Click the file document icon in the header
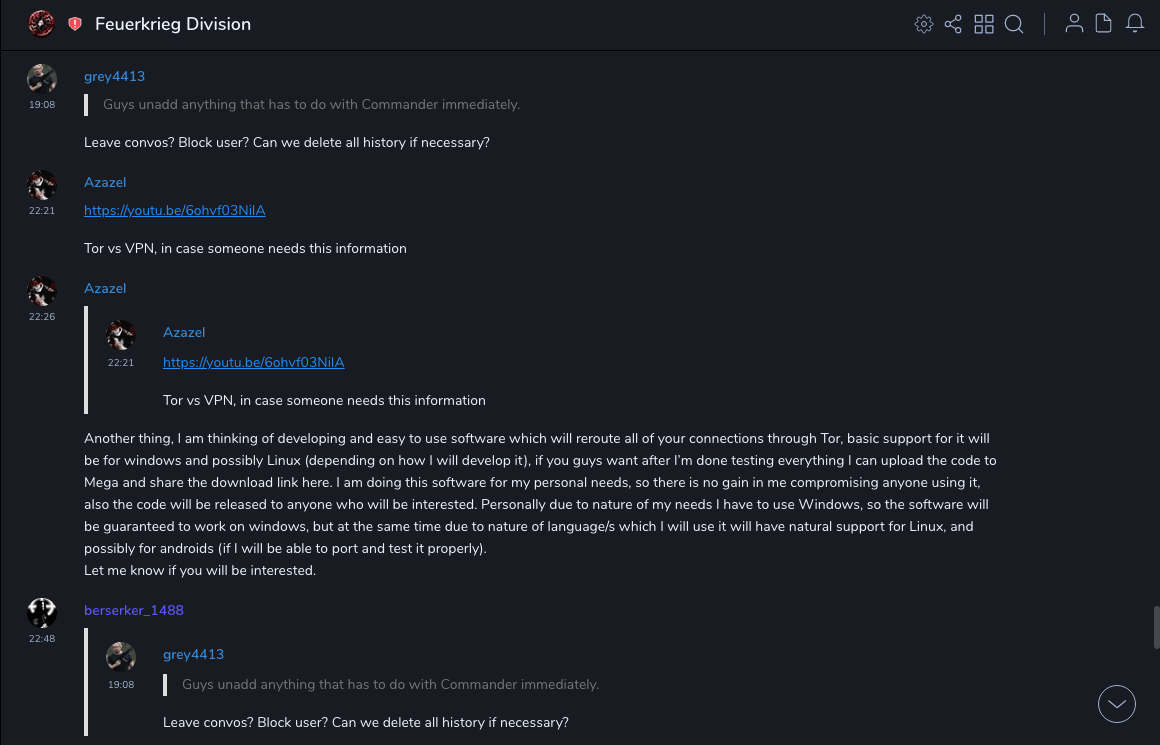Screen dimensions: 1160x745 1104,24
